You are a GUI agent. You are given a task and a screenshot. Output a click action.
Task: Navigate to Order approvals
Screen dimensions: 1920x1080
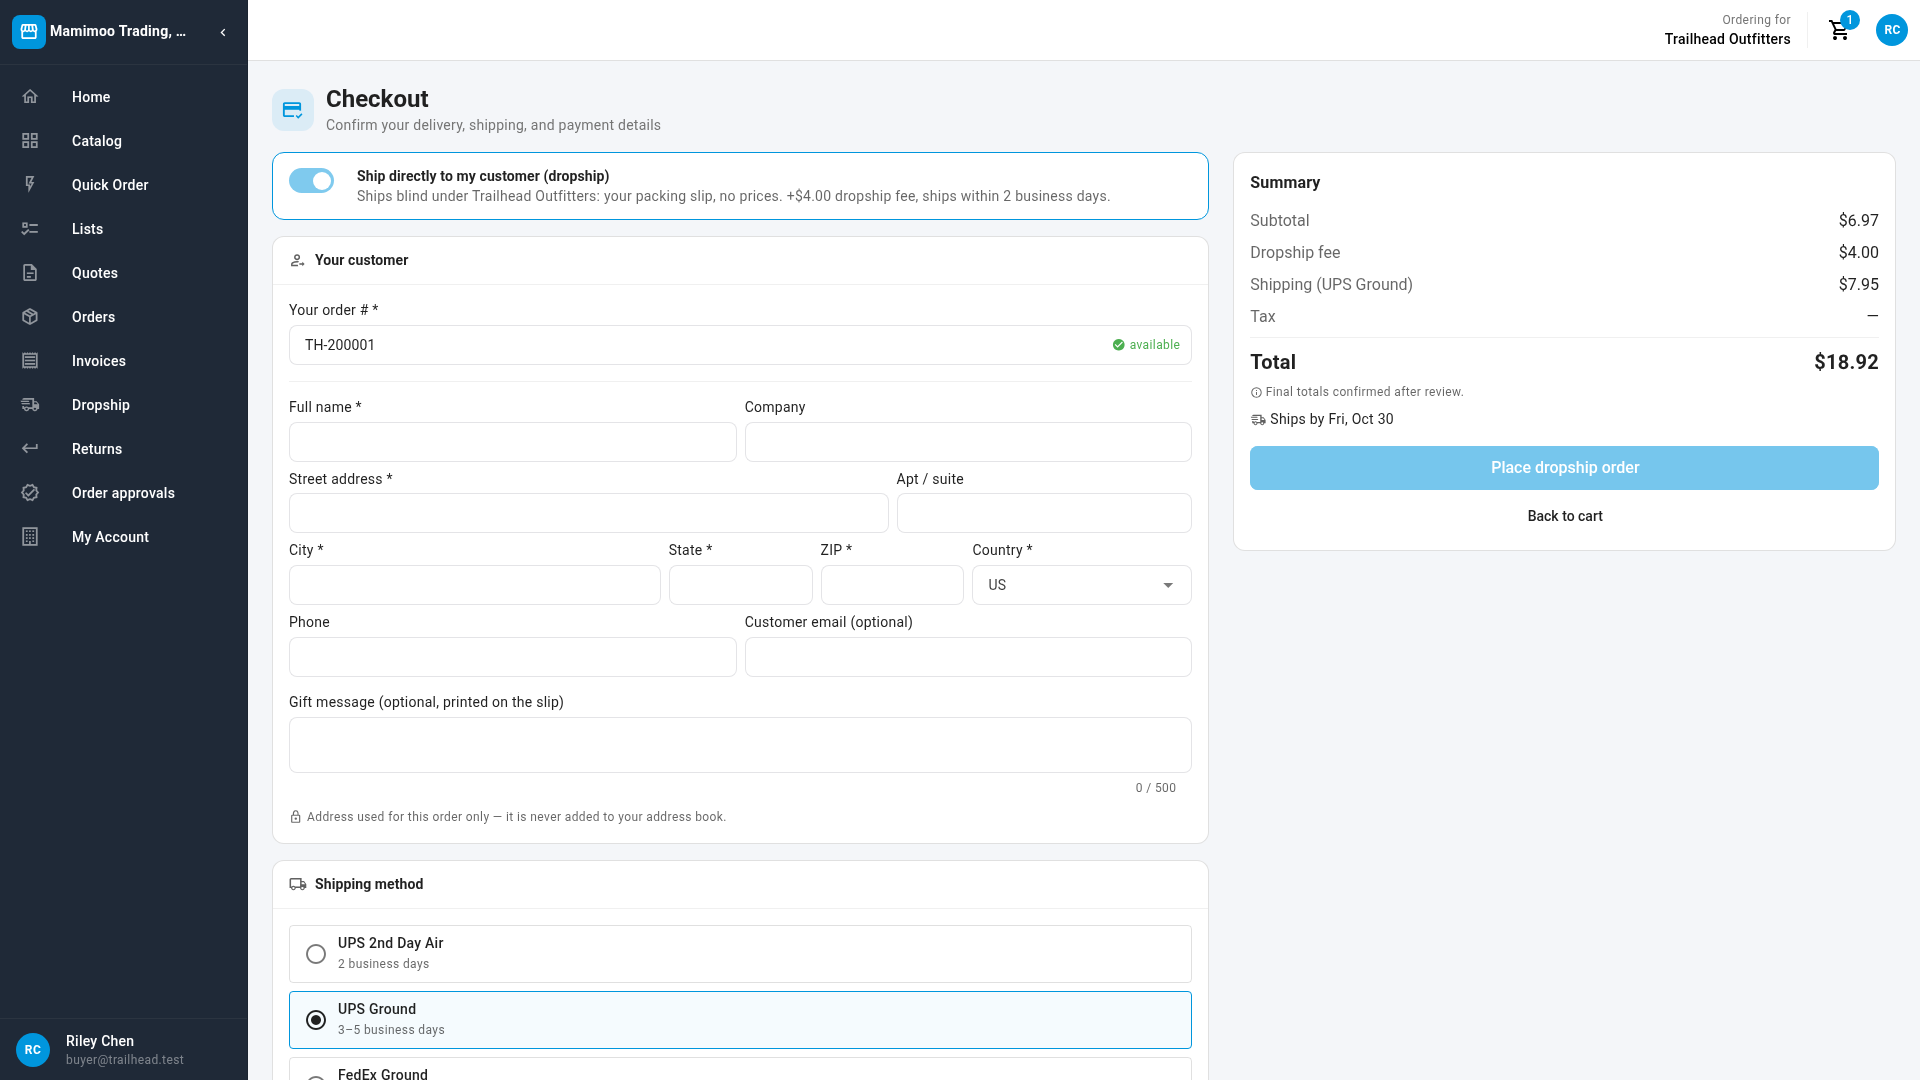124,493
